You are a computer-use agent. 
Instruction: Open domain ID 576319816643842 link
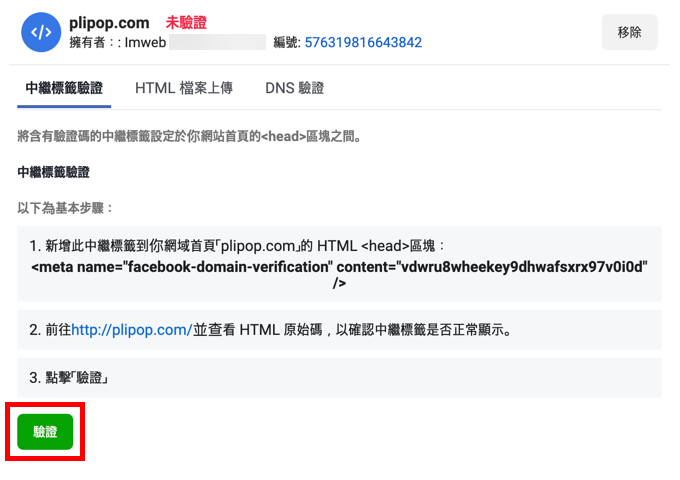pyautogui.click(x=363, y=42)
